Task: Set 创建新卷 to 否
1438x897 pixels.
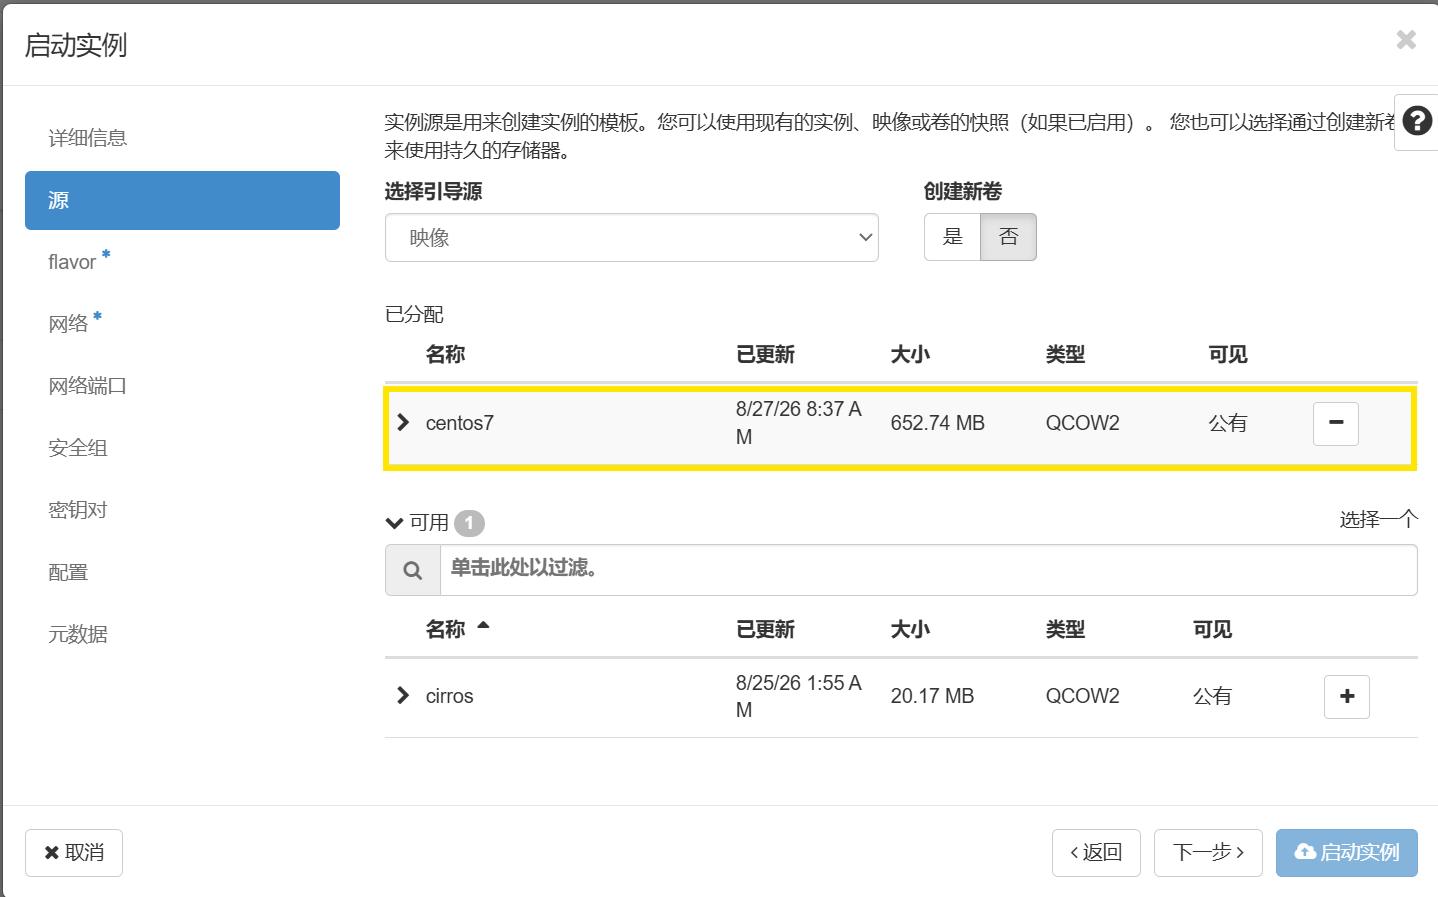Action: click(1008, 237)
